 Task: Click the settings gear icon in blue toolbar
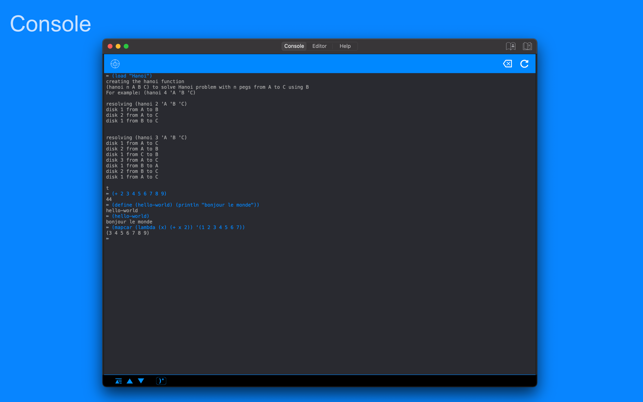tap(115, 64)
